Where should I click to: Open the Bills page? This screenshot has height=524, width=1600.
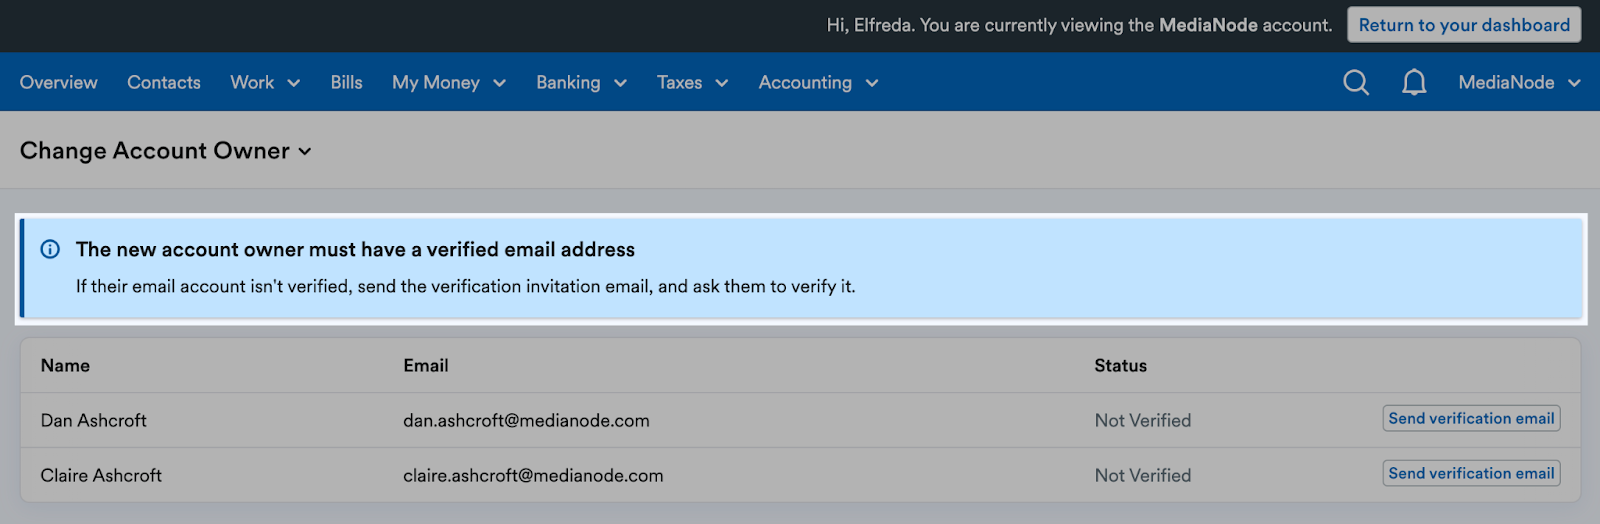[346, 82]
